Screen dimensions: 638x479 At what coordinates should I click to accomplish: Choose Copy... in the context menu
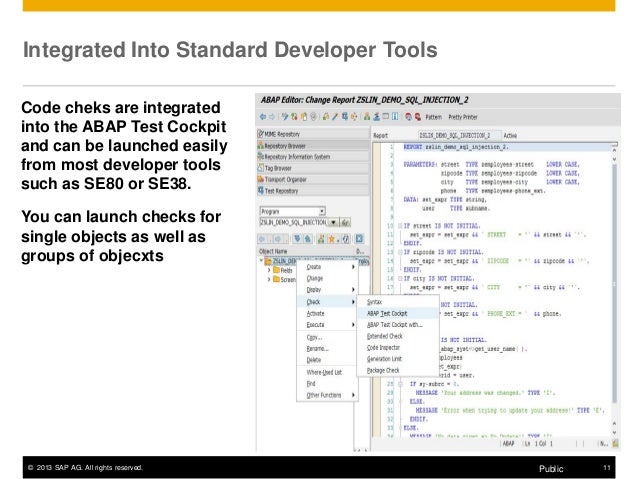point(328,337)
